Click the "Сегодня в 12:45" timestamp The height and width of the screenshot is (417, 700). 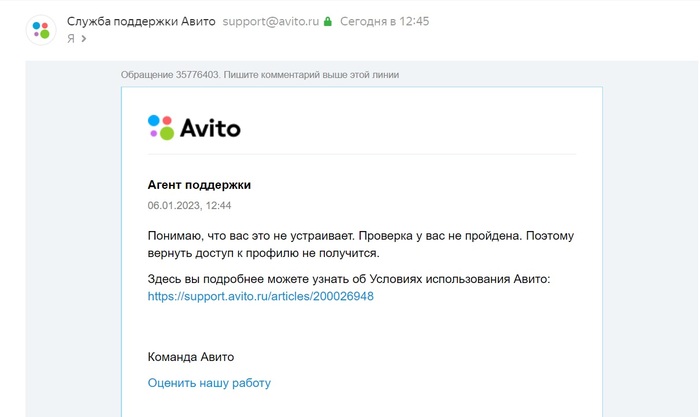point(384,21)
